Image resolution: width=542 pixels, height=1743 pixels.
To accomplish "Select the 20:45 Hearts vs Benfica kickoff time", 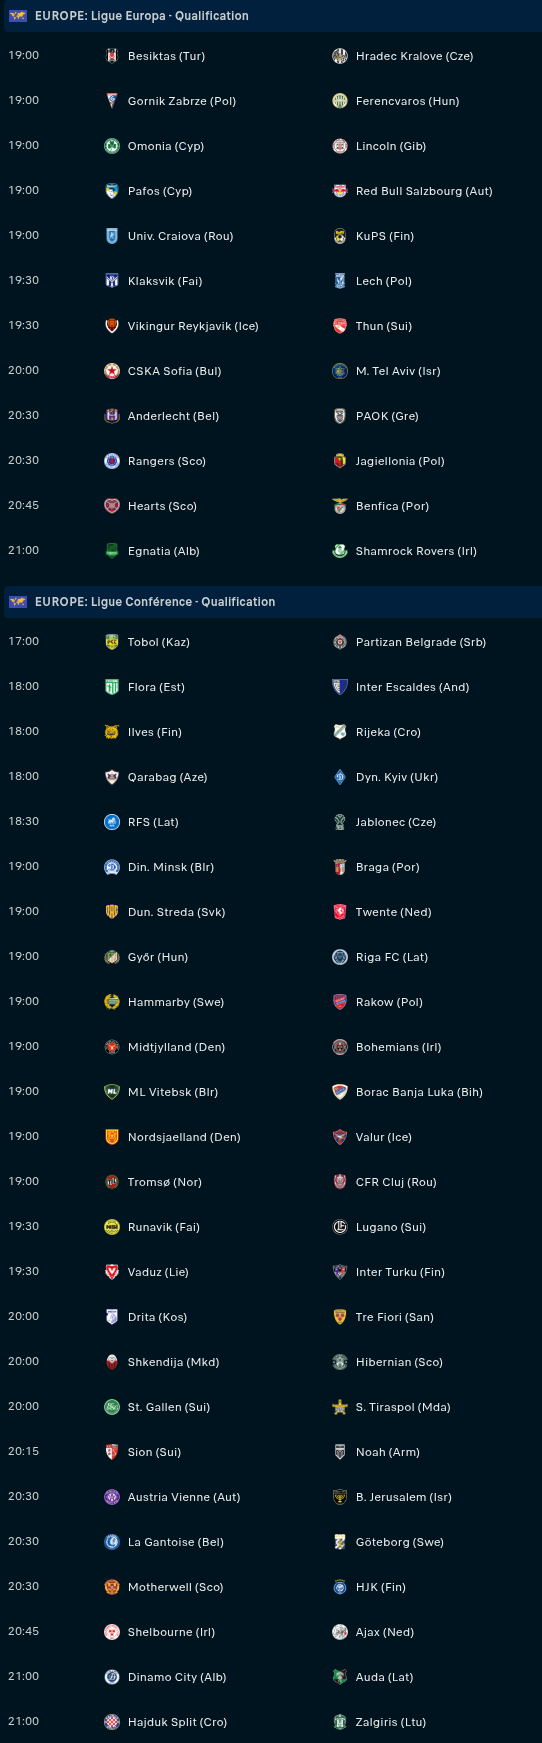I will [x=24, y=506].
